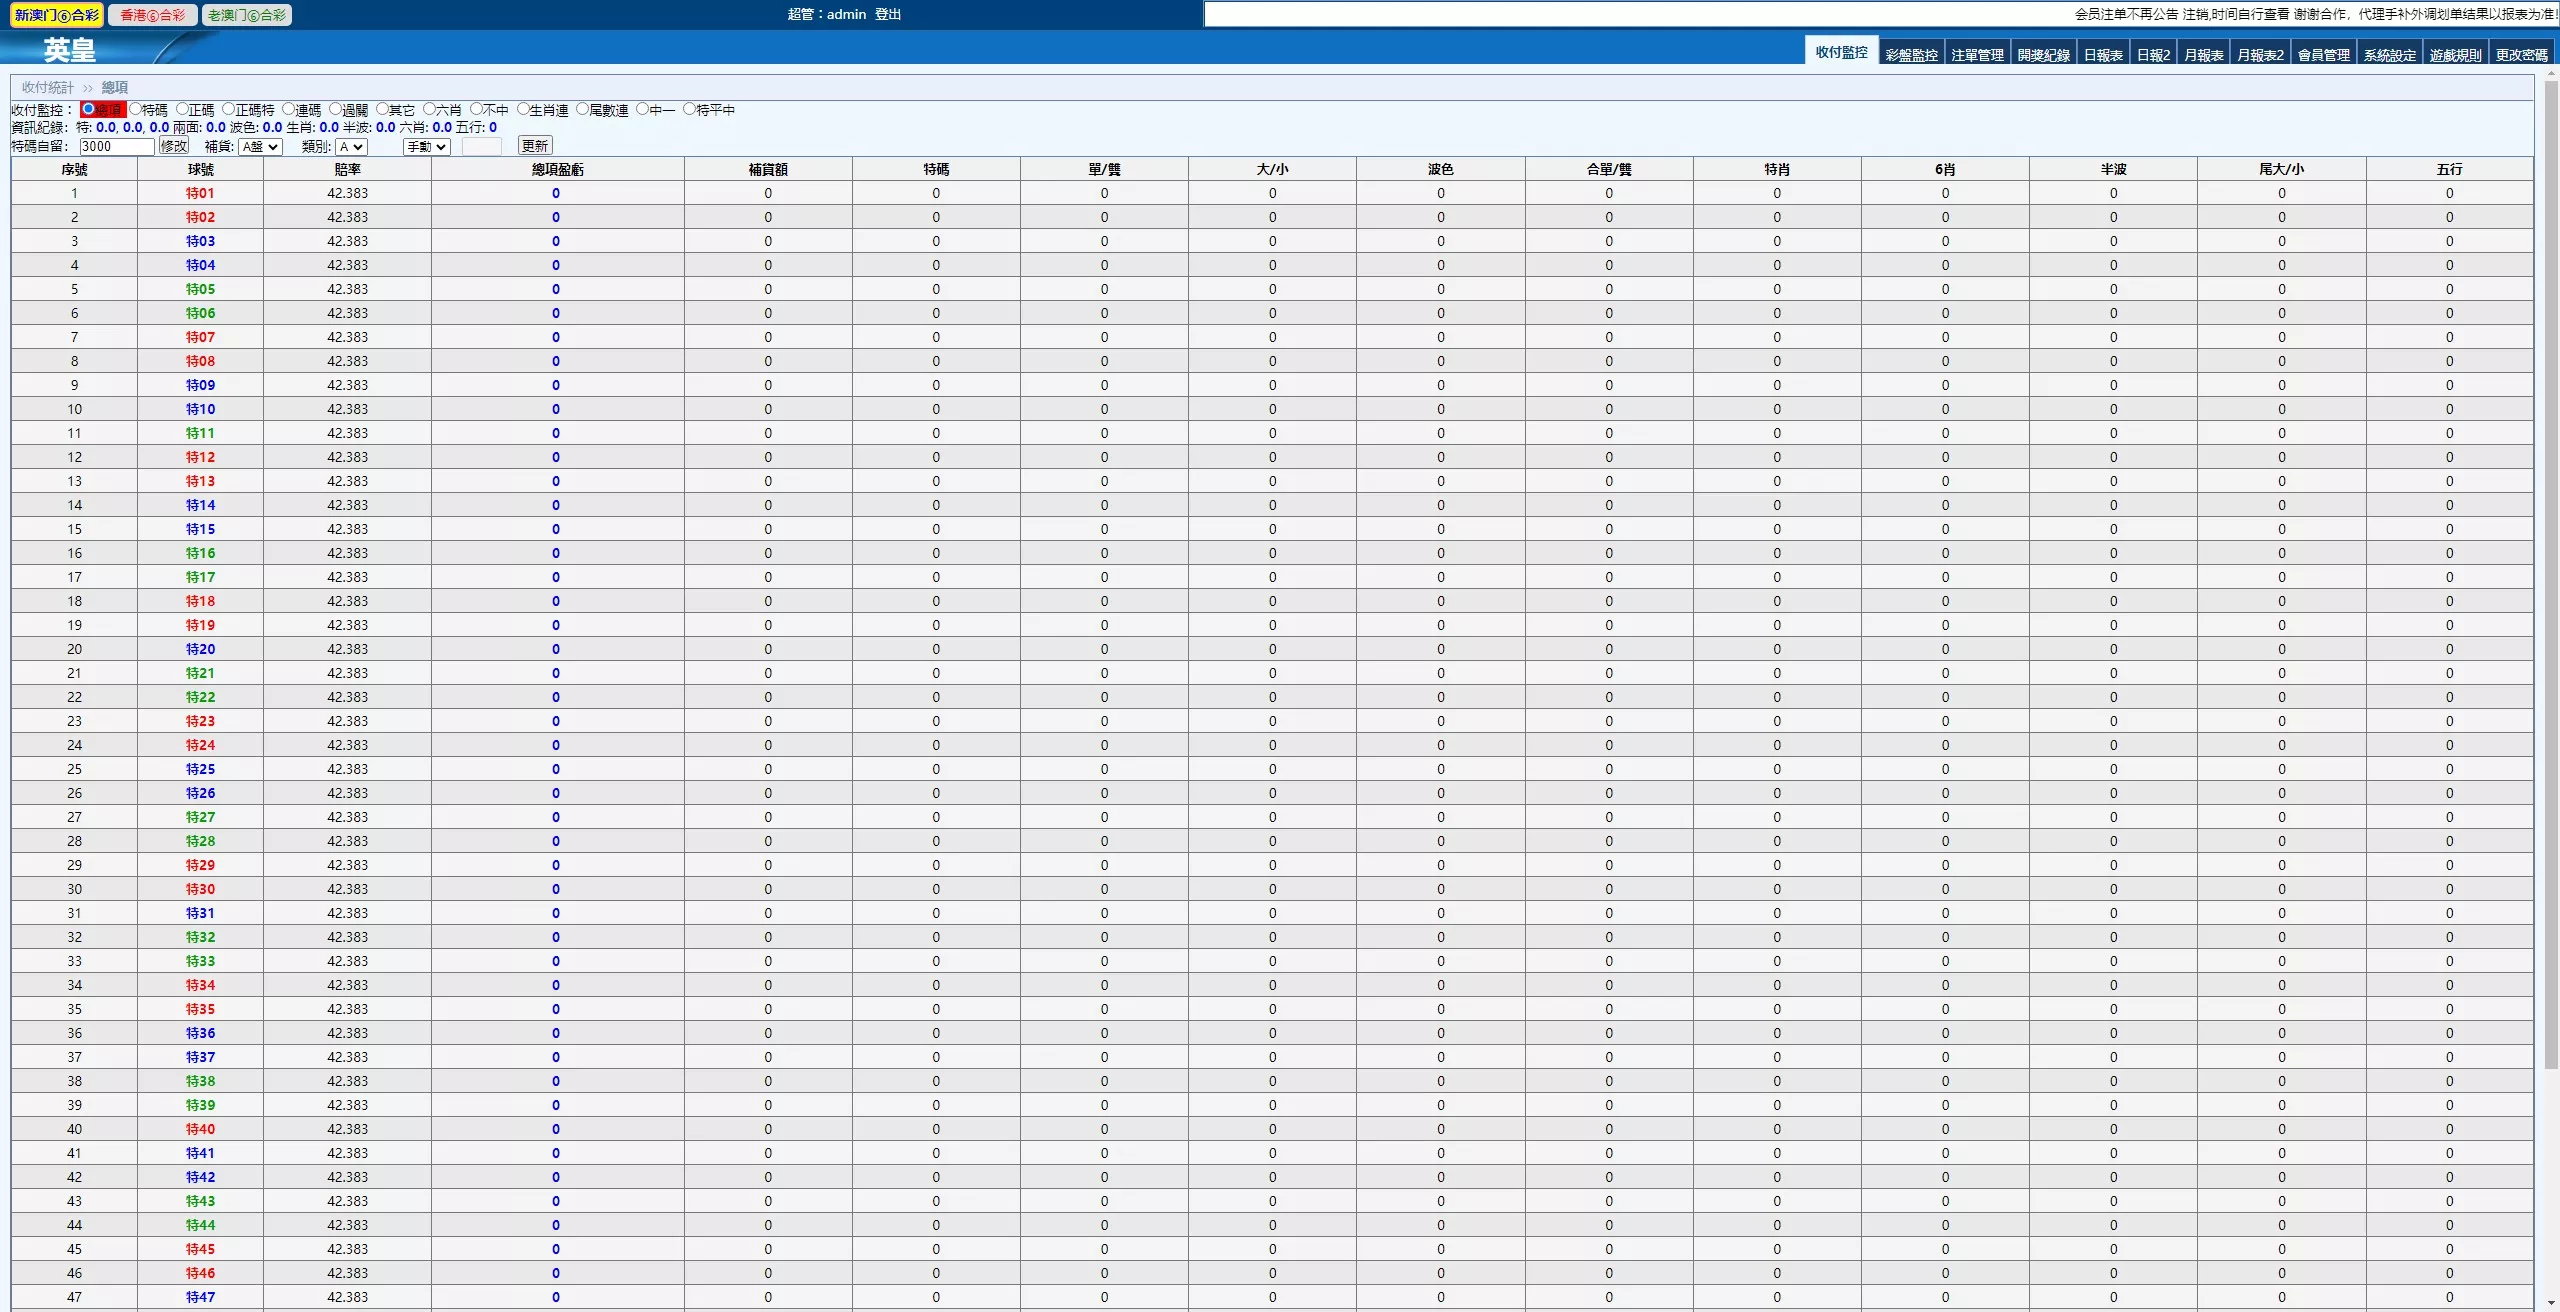Select the 特平中 radio button
2560x1312 pixels.
[690, 110]
